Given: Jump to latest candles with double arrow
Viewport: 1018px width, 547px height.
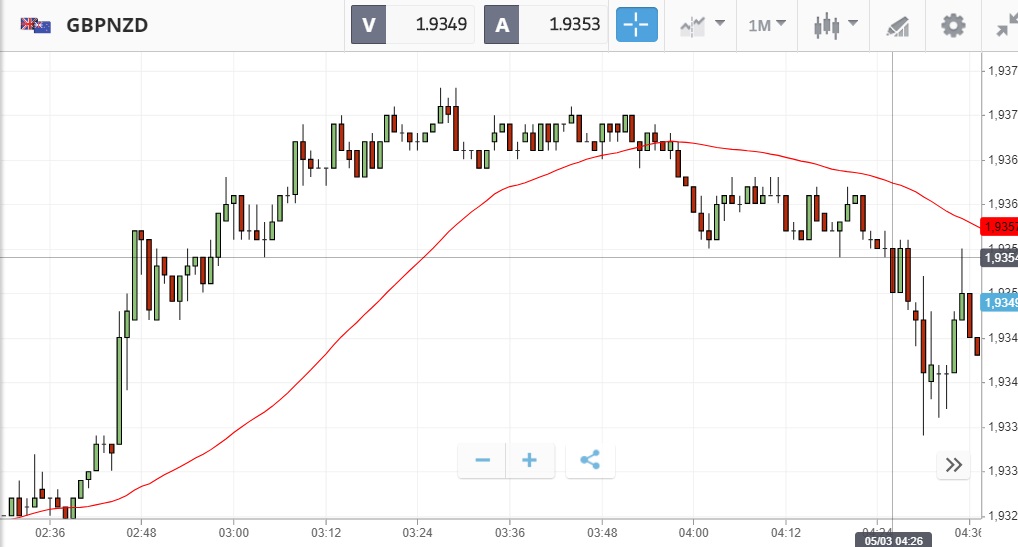Looking at the screenshot, I should coord(954,464).
